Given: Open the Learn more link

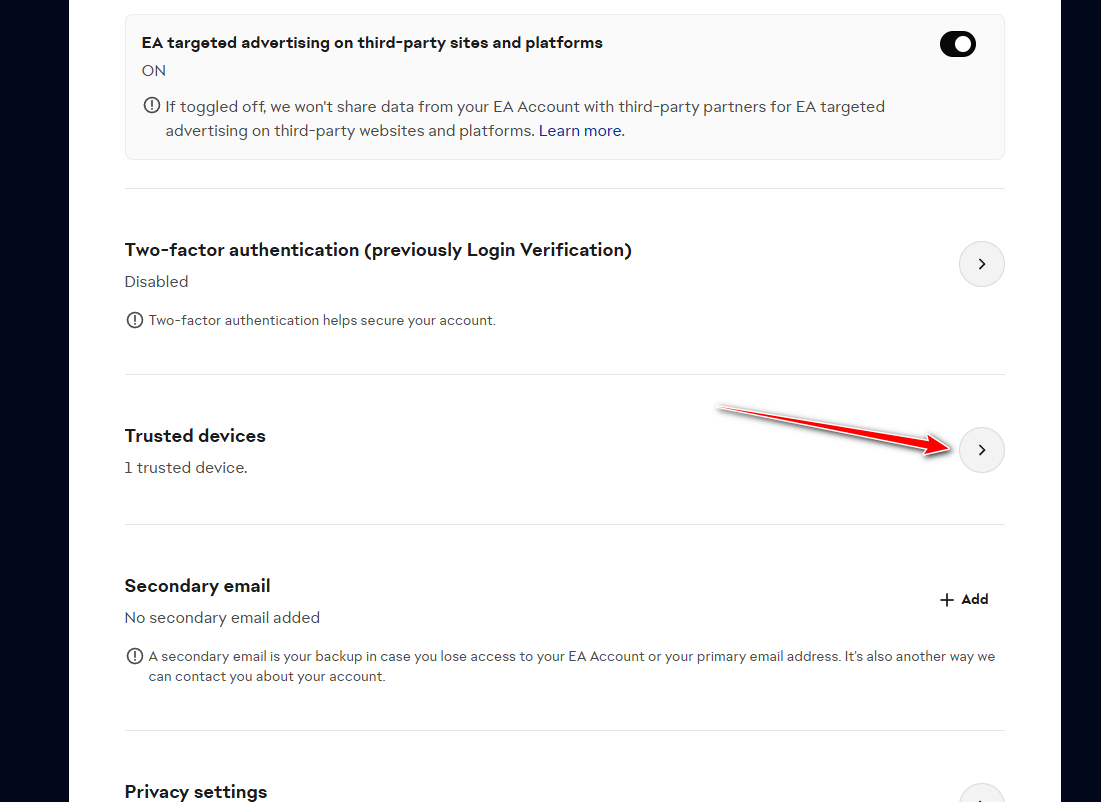Looking at the screenshot, I should point(580,131).
